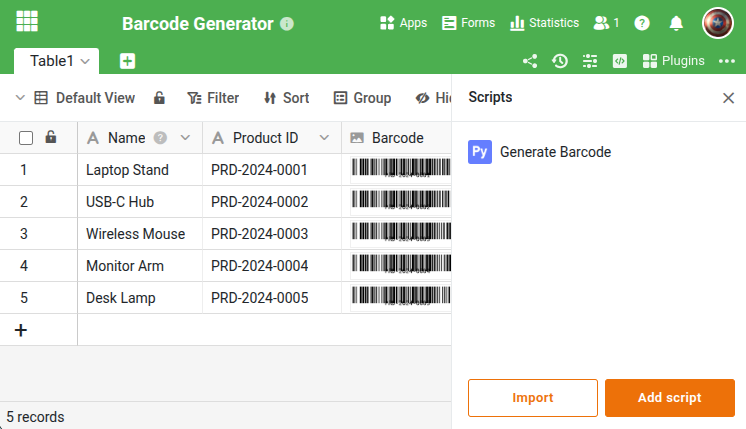Image resolution: width=746 pixels, height=429 pixels.
Task: Open the Generate Barcode script
Action: pos(555,152)
